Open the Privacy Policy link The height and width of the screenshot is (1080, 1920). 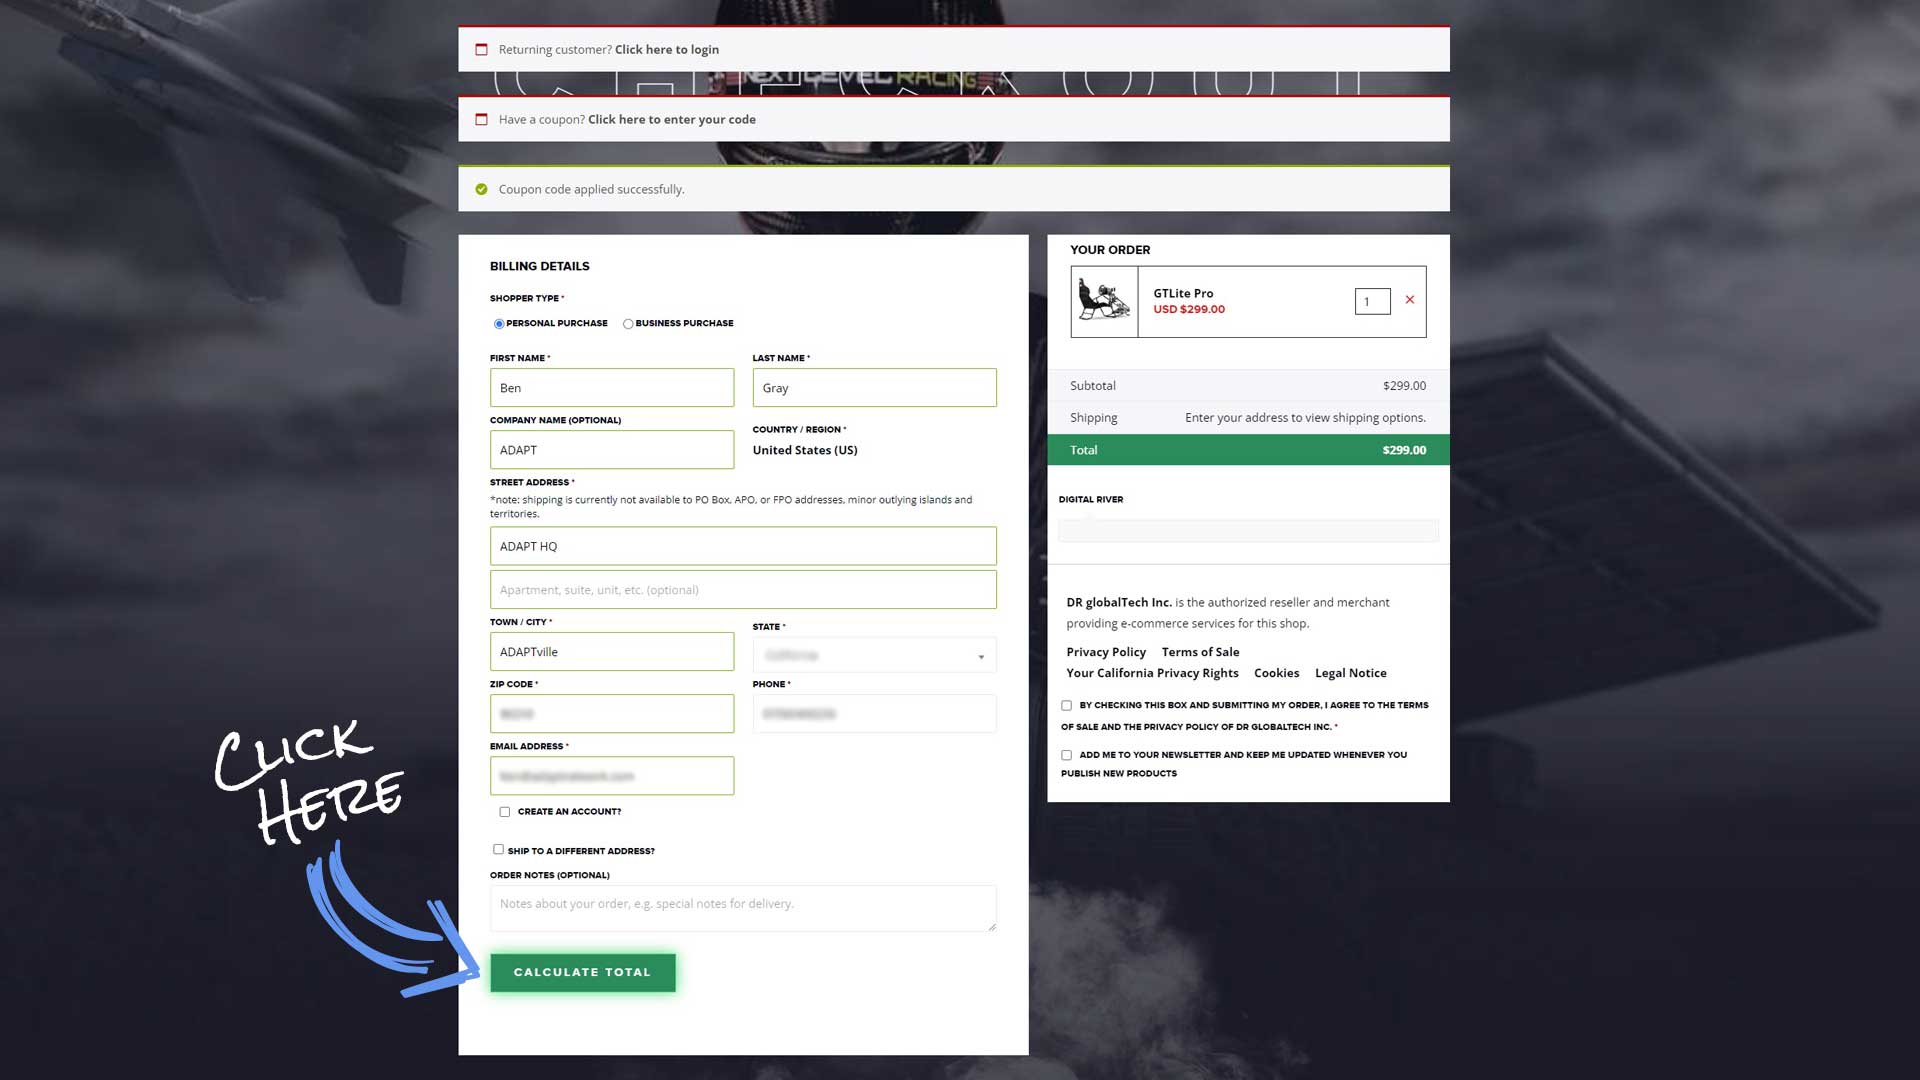click(x=1105, y=652)
